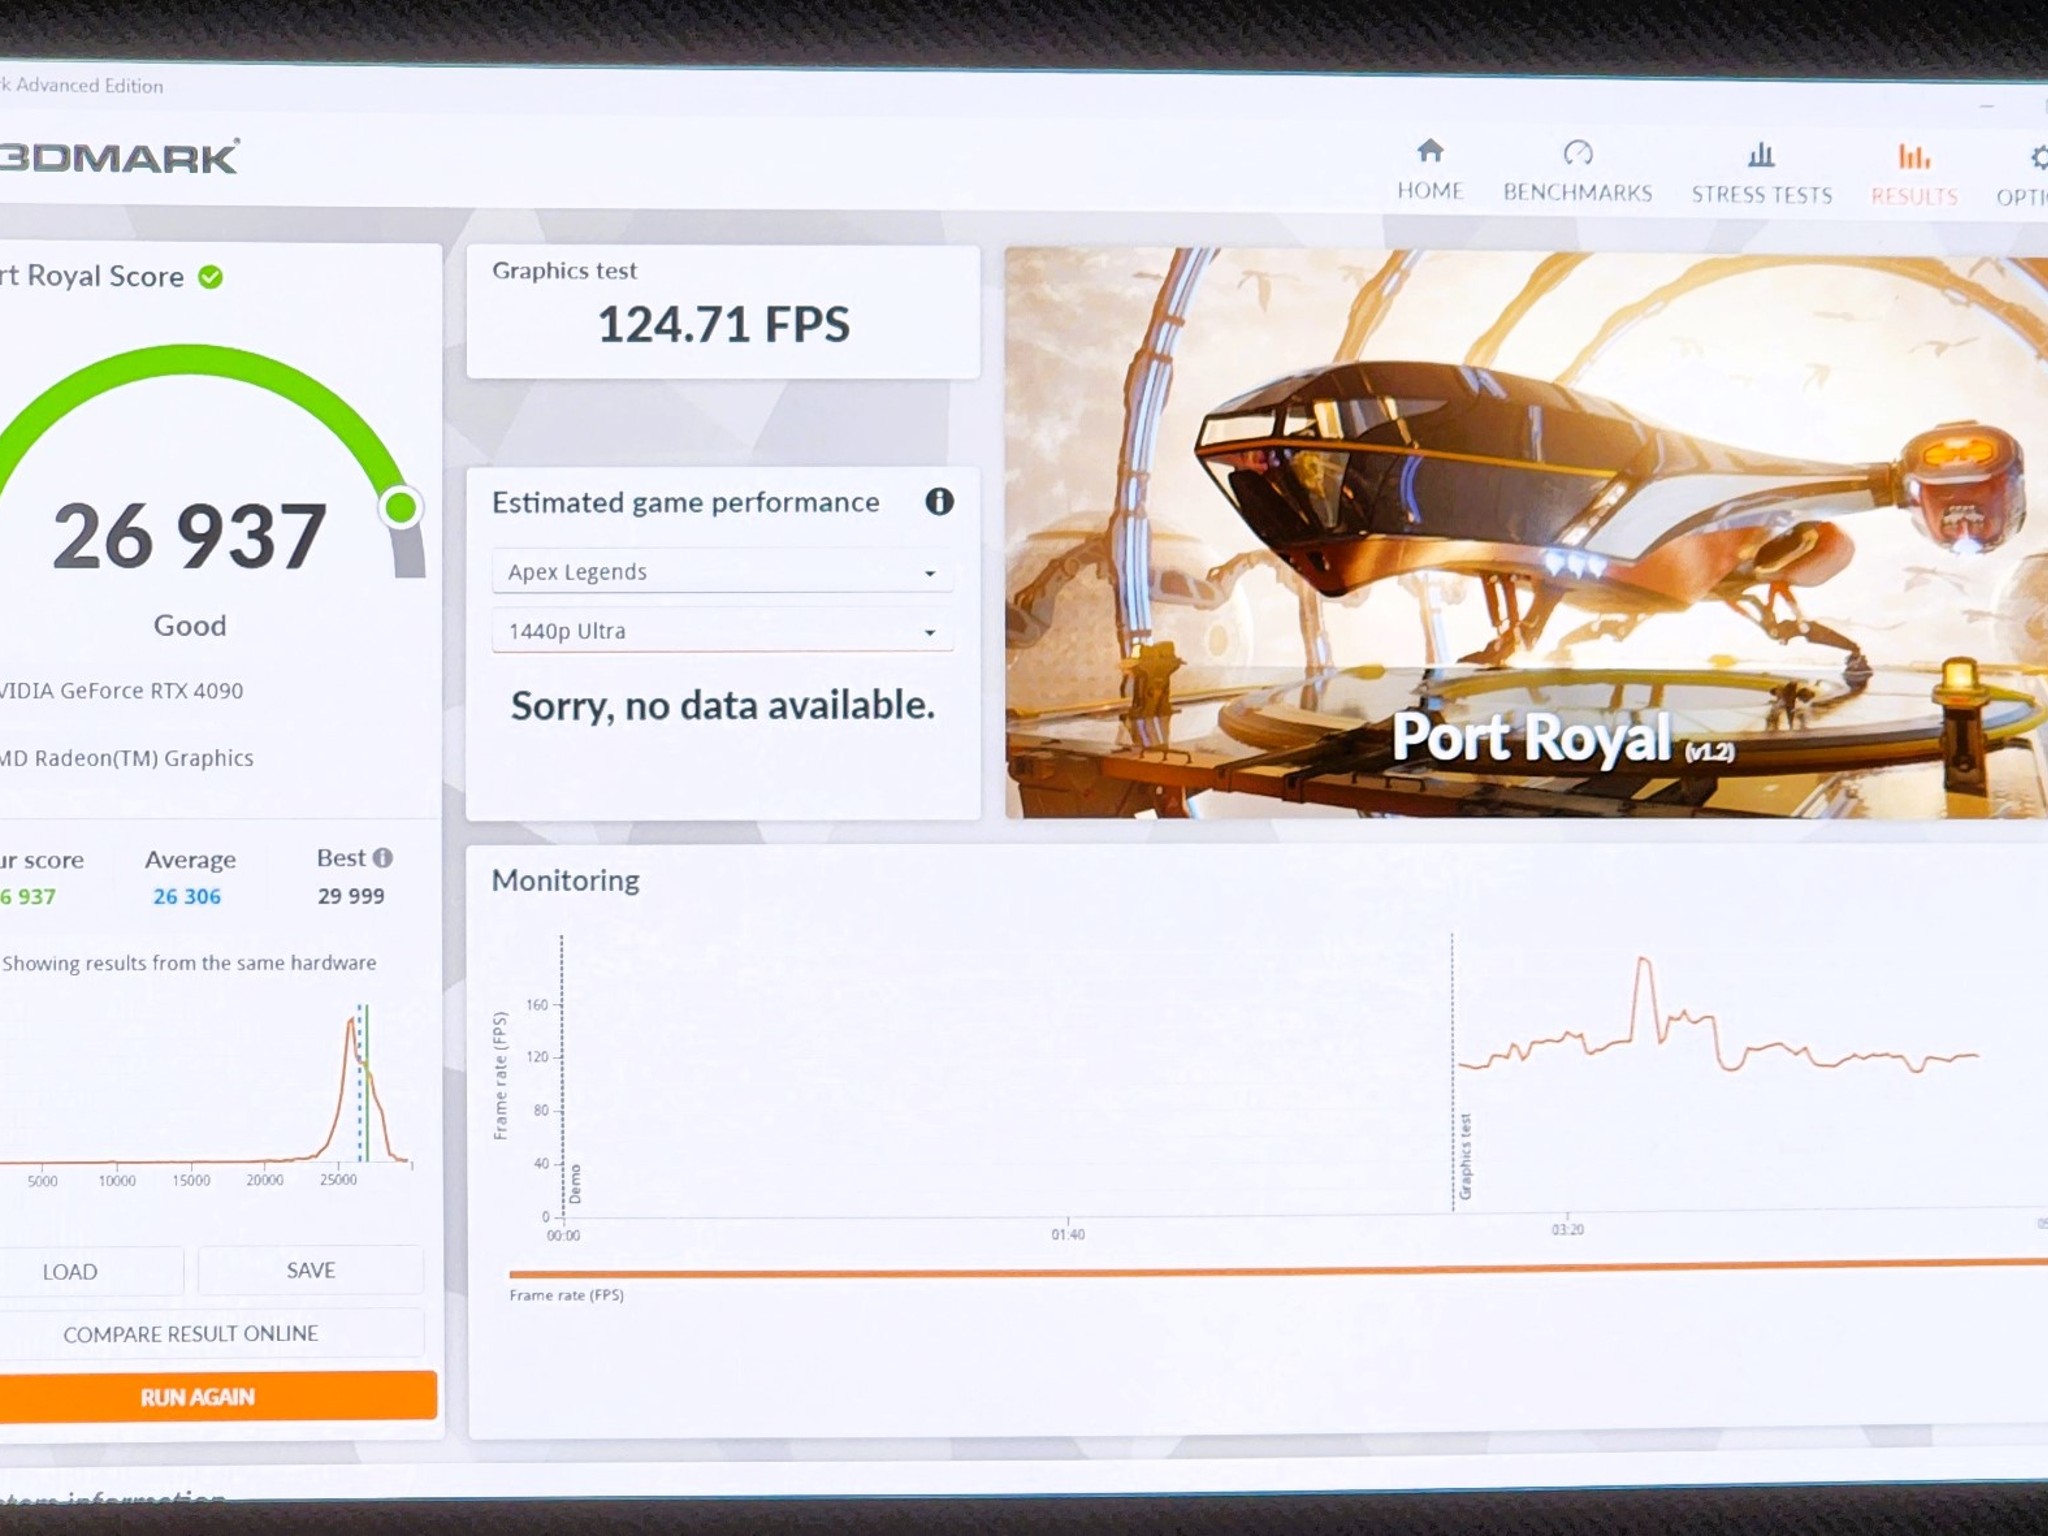
Task: Click info icon next to Best score
Action: pyautogui.click(x=383, y=858)
